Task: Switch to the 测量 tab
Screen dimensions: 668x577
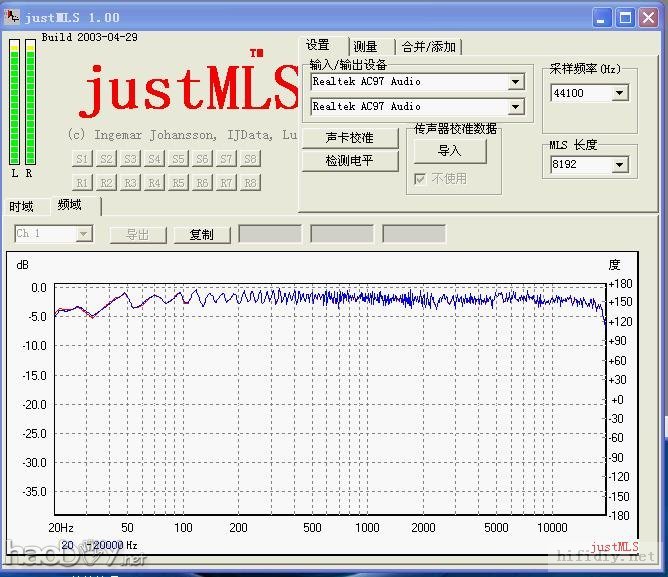Action: (x=365, y=47)
